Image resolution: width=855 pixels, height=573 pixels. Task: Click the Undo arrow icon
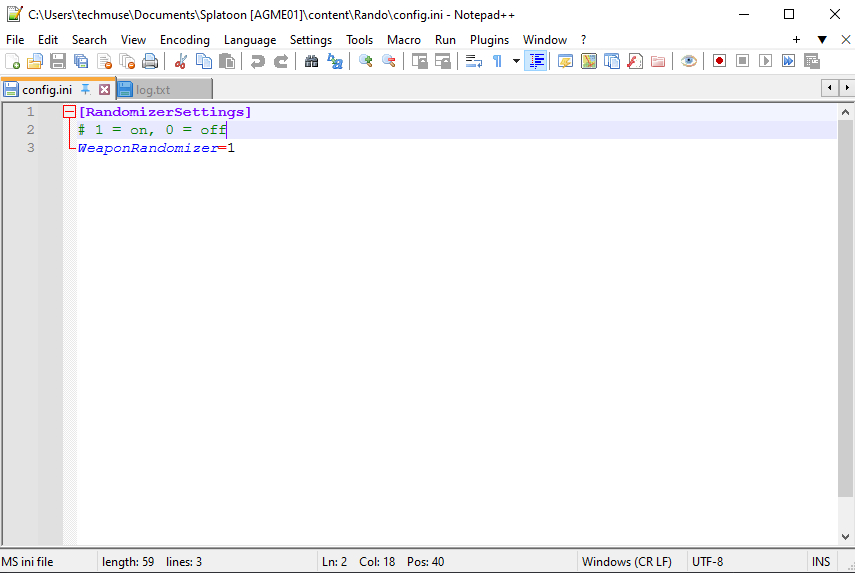tap(258, 61)
